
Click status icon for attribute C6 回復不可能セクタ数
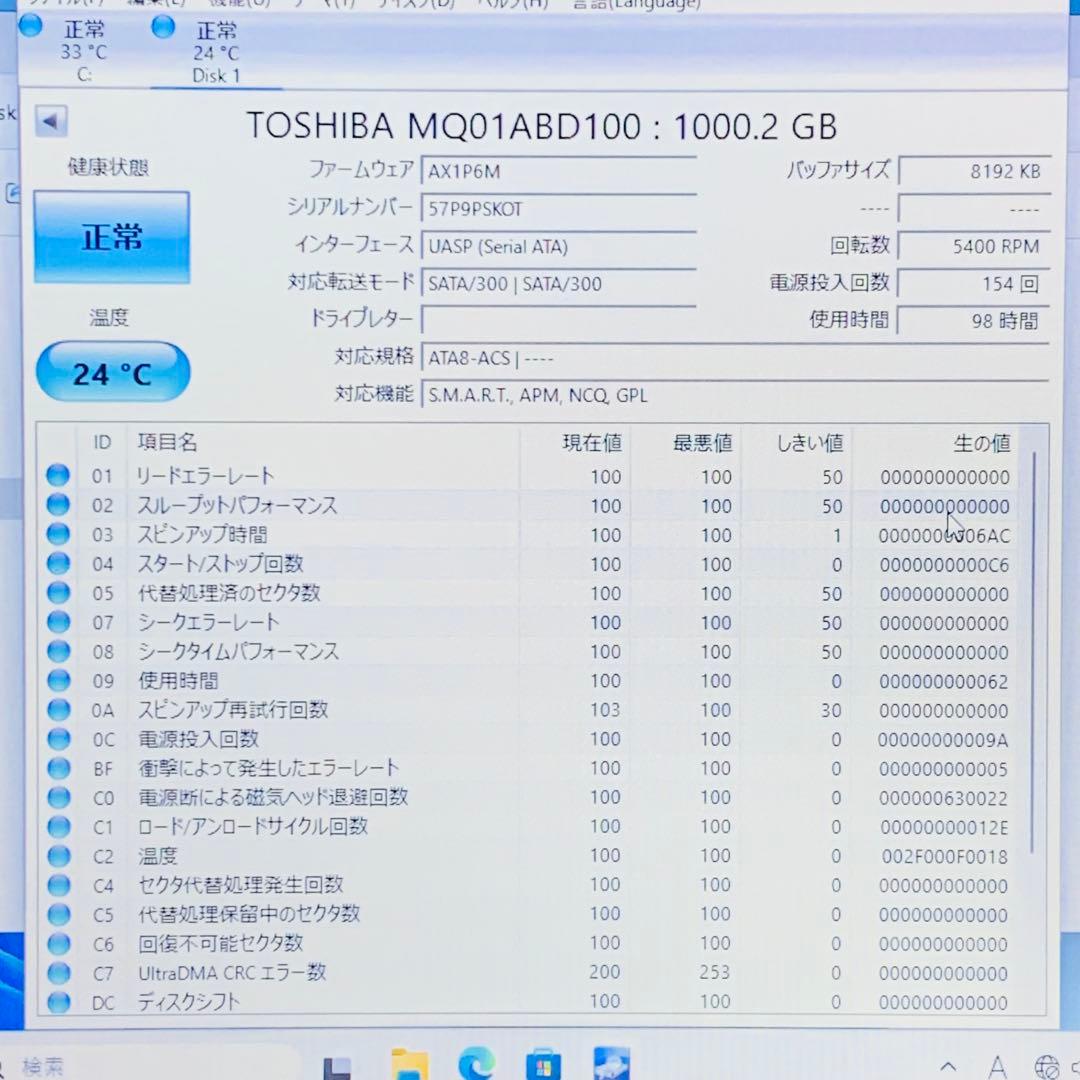pos(59,944)
